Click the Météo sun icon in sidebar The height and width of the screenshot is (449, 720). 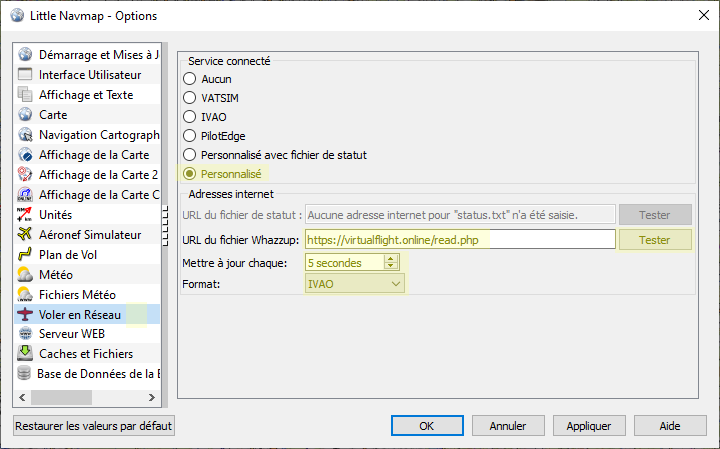[26, 275]
